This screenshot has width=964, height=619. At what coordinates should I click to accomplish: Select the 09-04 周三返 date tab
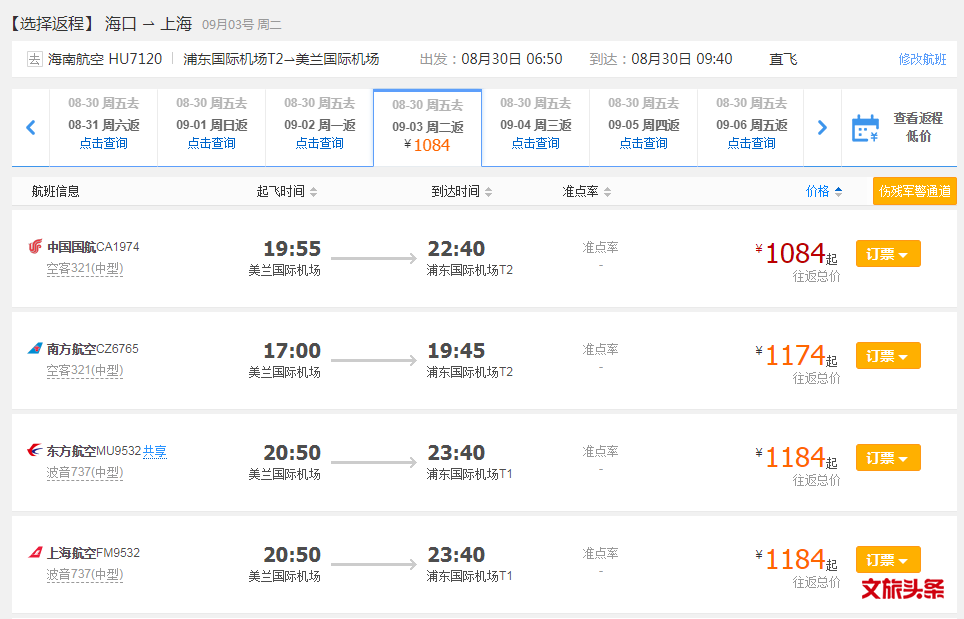pyautogui.click(x=535, y=127)
